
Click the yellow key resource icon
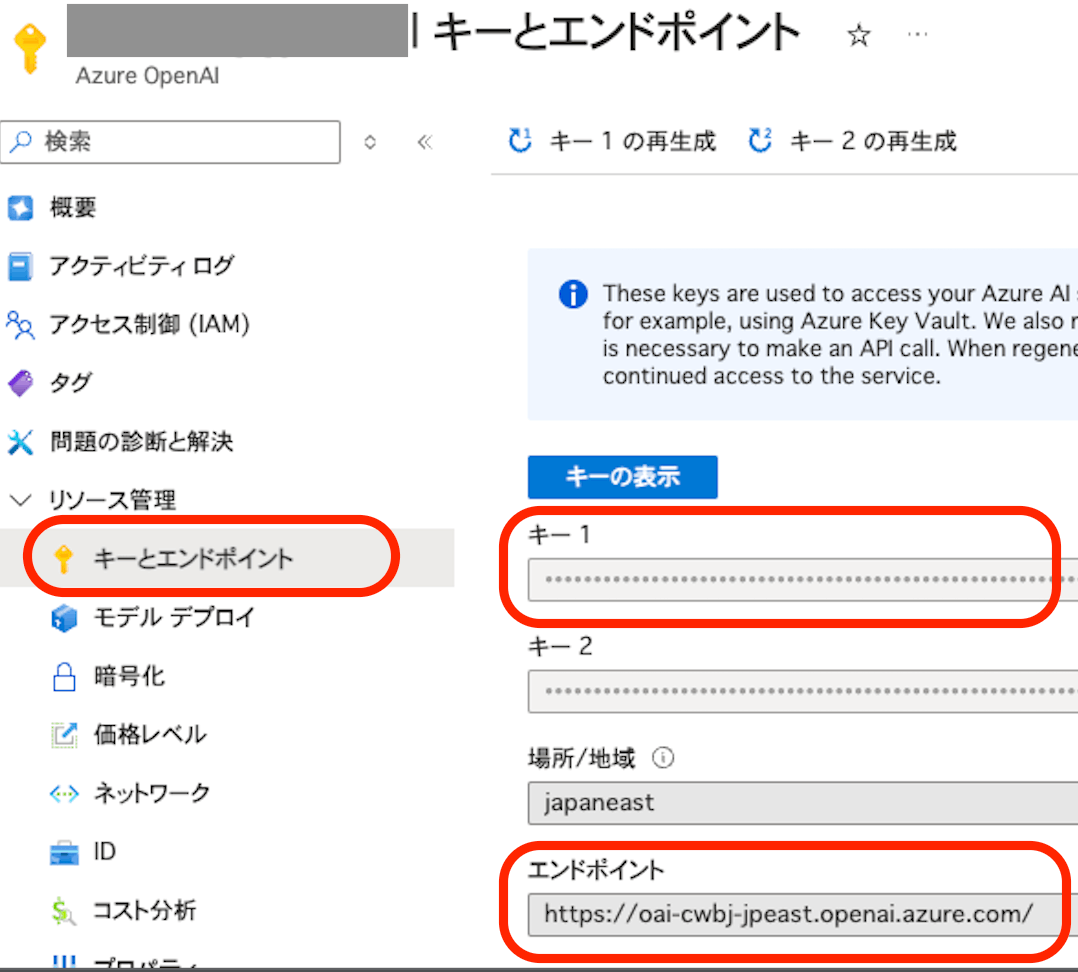click(x=30, y=48)
